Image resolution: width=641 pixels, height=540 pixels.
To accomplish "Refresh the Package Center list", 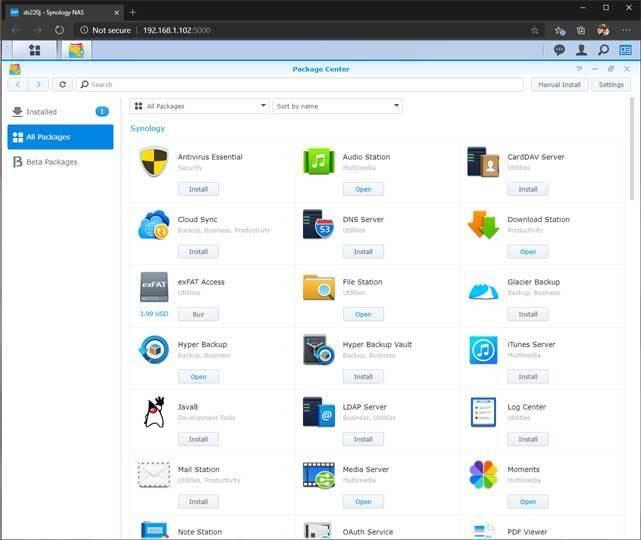I will (x=63, y=85).
